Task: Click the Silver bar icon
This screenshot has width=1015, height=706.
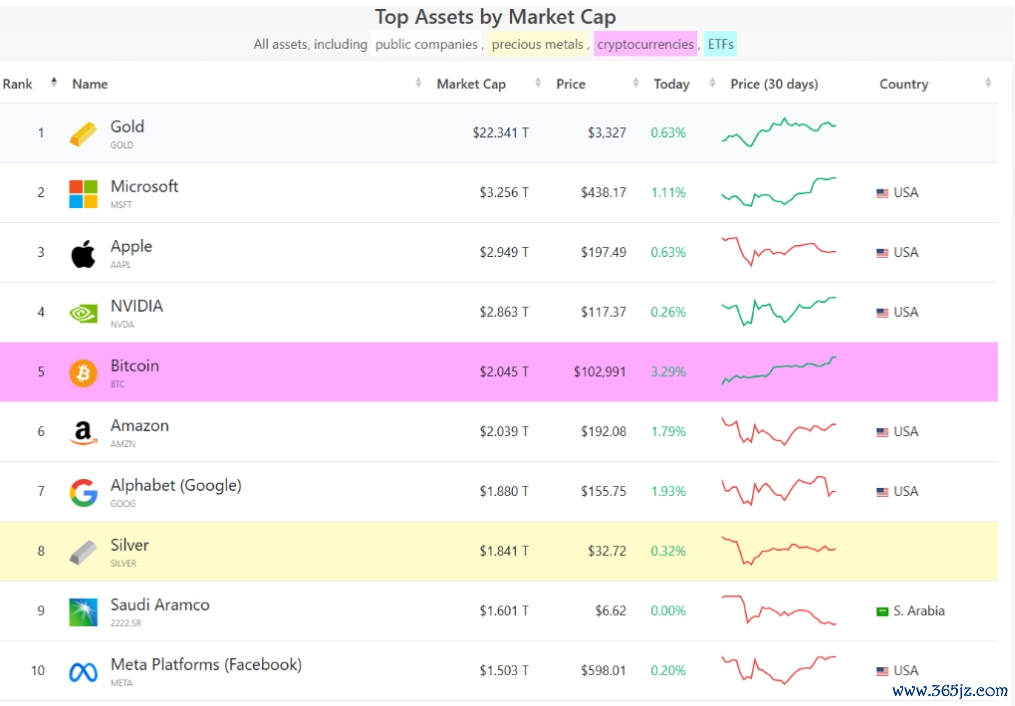Action: tap(83, 552)
